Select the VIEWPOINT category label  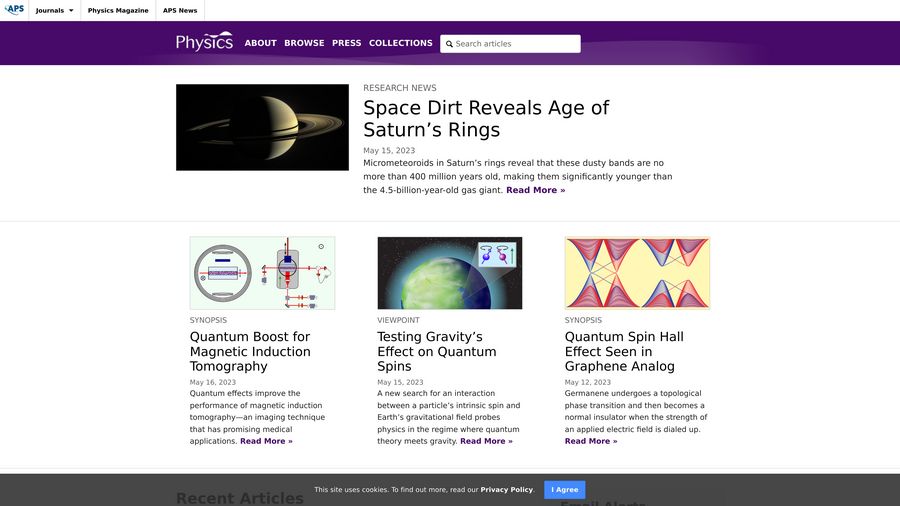click(x=398, y=320)
